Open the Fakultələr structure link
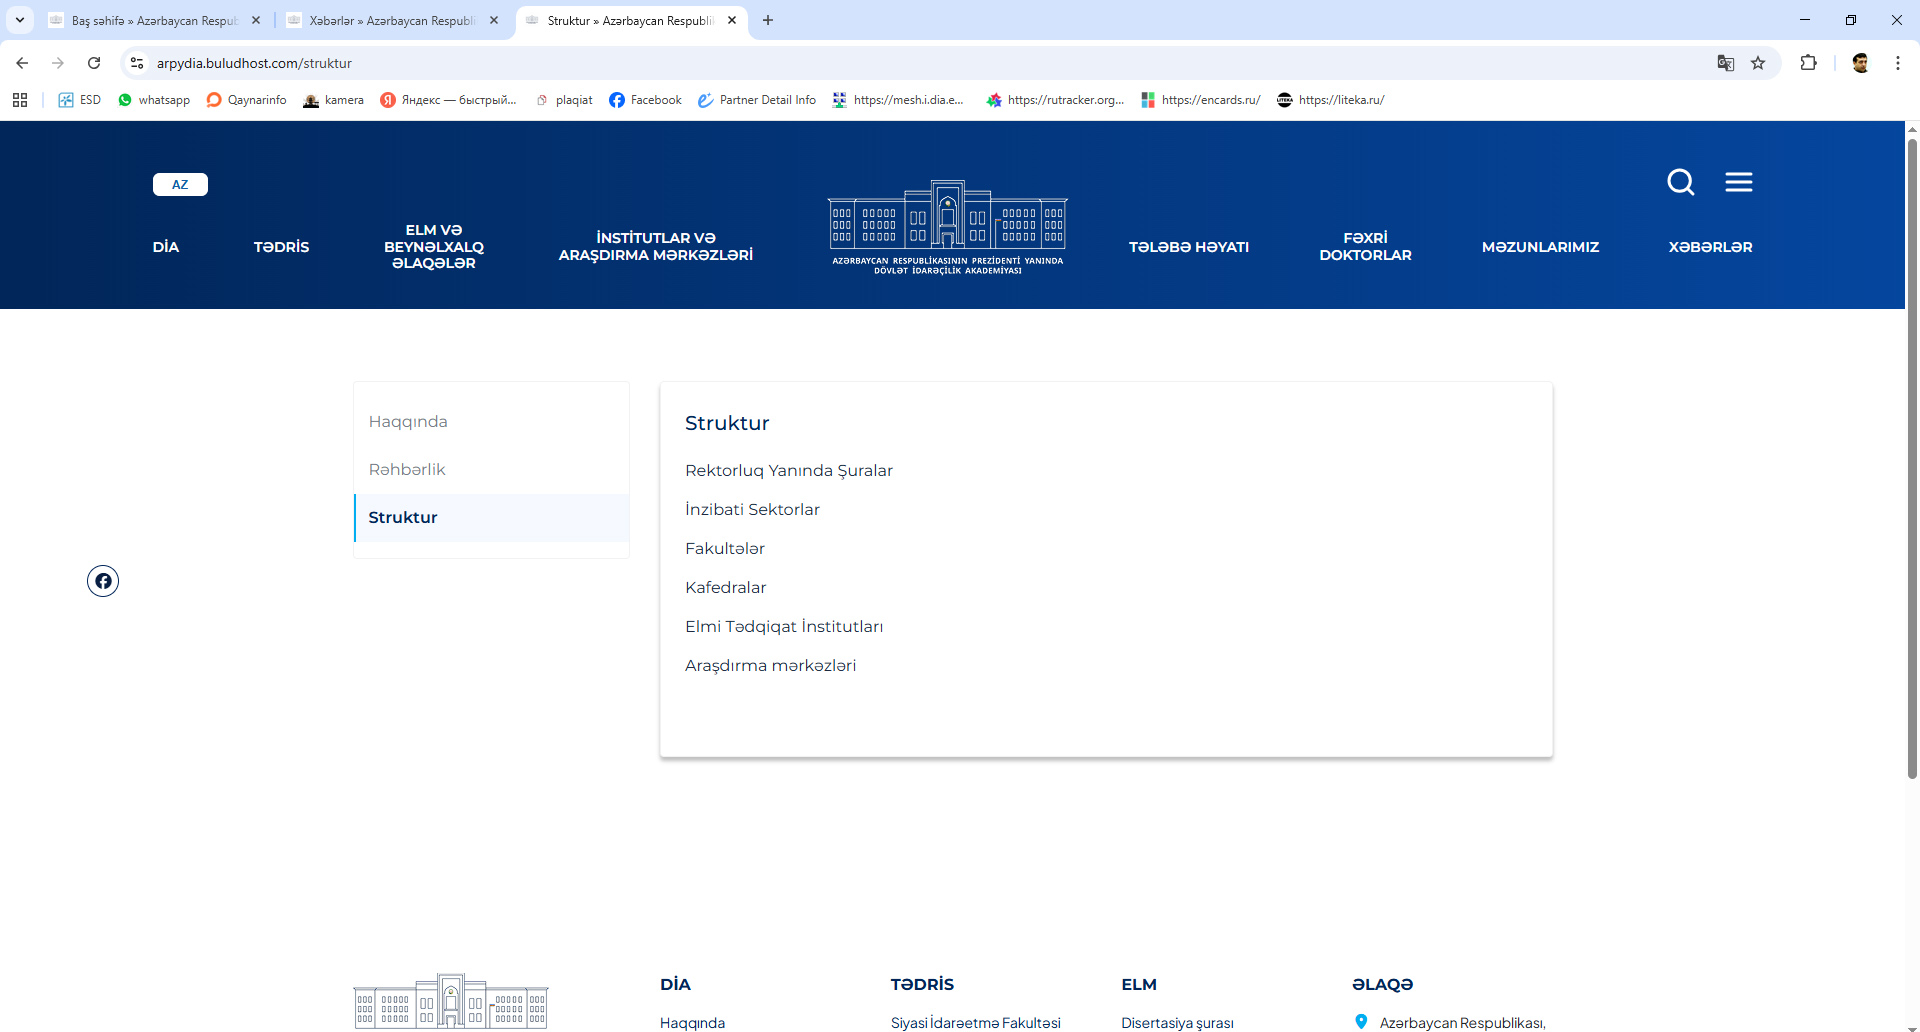 [724, 548]
